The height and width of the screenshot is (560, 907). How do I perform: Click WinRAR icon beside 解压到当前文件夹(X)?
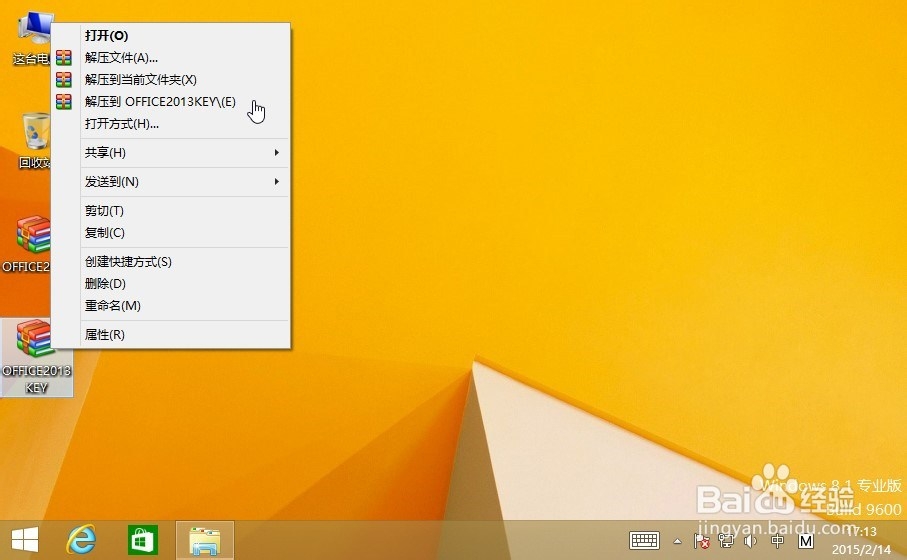point(64,79)
